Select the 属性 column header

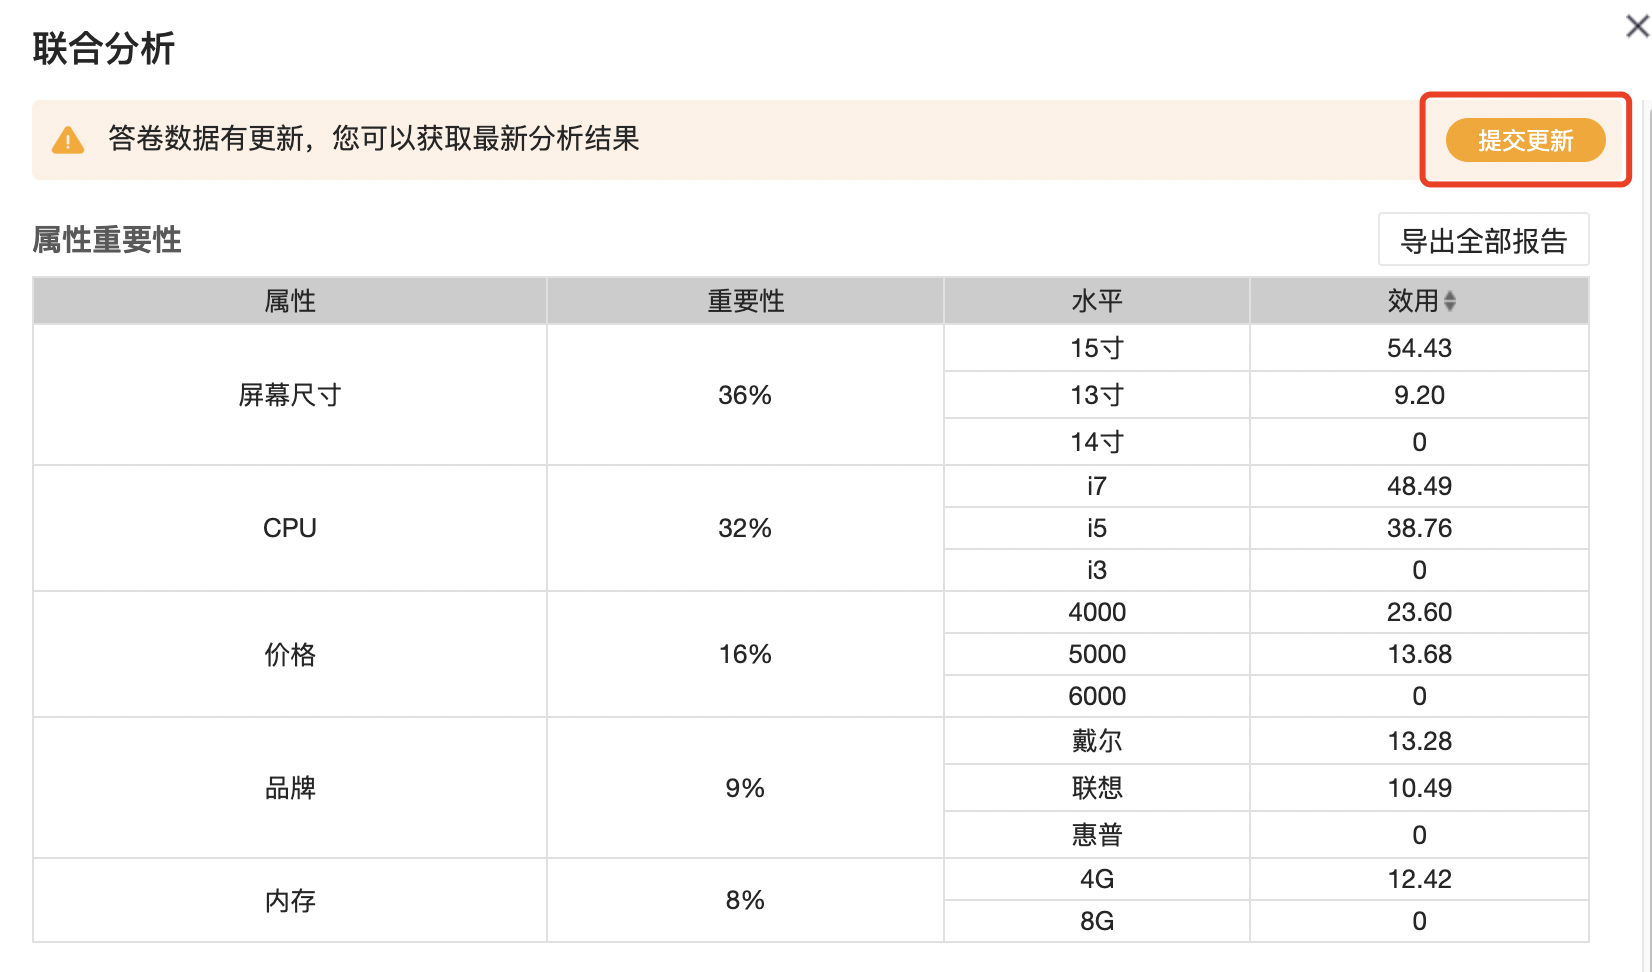(x=290, y=301)
